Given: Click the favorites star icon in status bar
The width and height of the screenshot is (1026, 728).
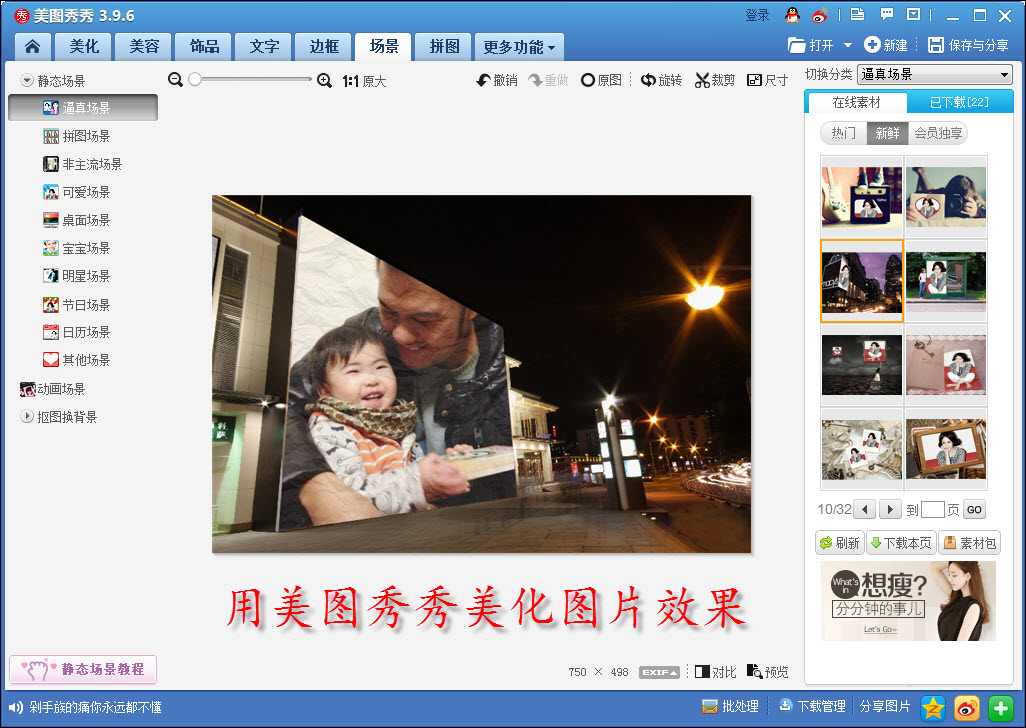Looking at the screenshot, I should pyautogui.click(x=933, y=708).
